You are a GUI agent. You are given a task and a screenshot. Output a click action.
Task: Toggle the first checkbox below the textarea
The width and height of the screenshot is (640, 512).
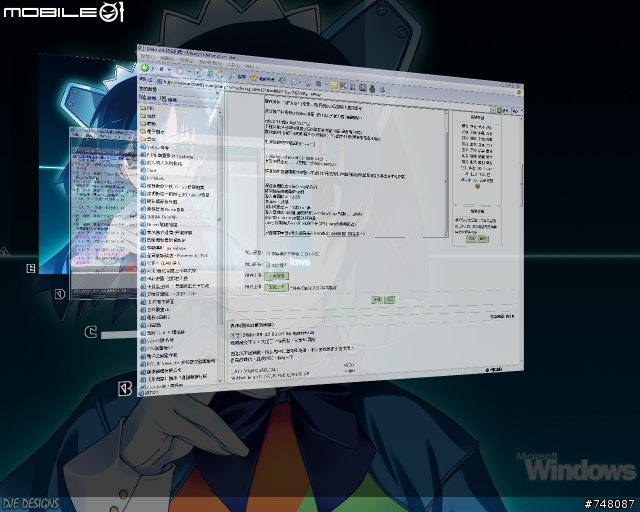point(268,254)
